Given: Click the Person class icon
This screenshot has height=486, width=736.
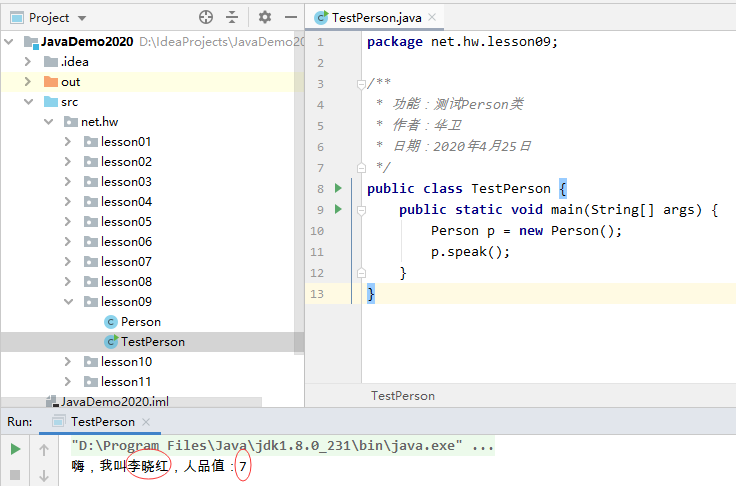Looking at the screenshot, I should pyautogui.click(x=111, y=322).
